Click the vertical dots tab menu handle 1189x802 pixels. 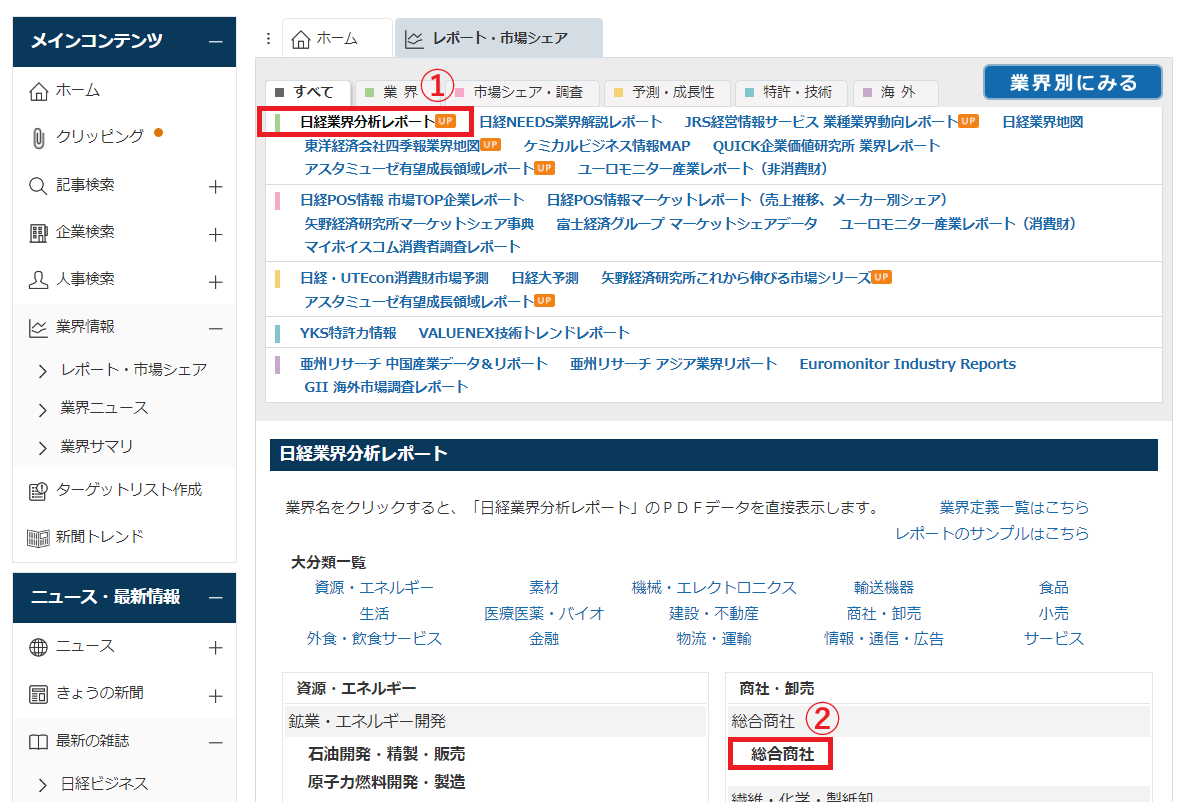click(268, 39)
